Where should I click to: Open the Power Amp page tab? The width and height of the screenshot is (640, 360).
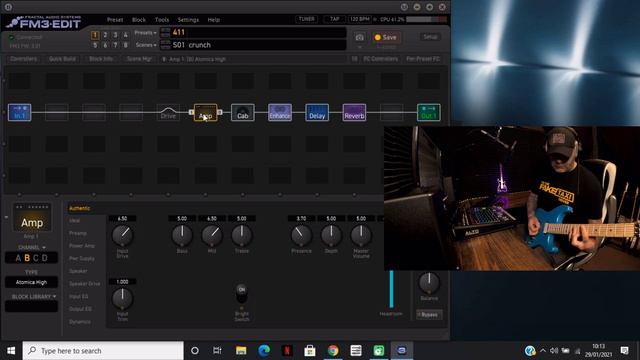tap(82, 246)
